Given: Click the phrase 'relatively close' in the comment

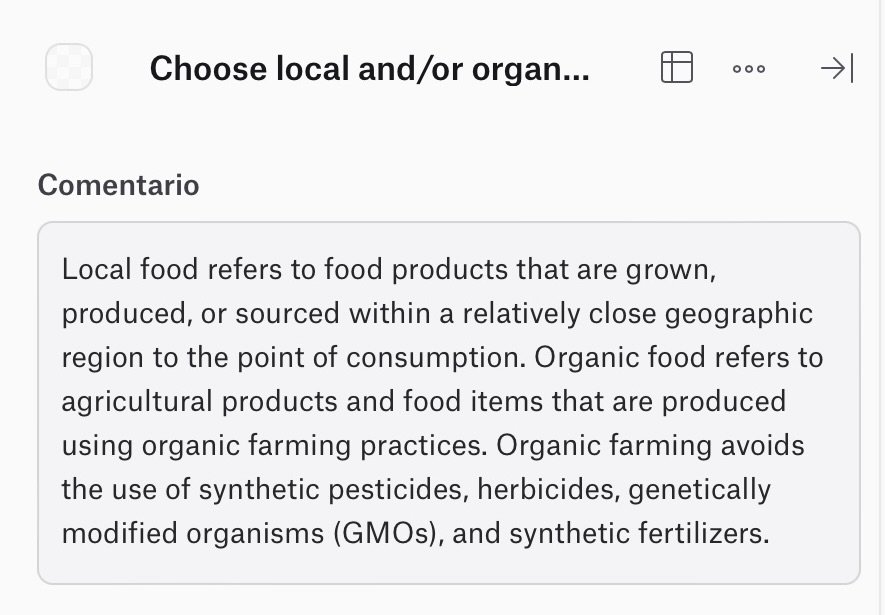Looking at the screenshot, I should pyautogui.click(x=560, y=313).
